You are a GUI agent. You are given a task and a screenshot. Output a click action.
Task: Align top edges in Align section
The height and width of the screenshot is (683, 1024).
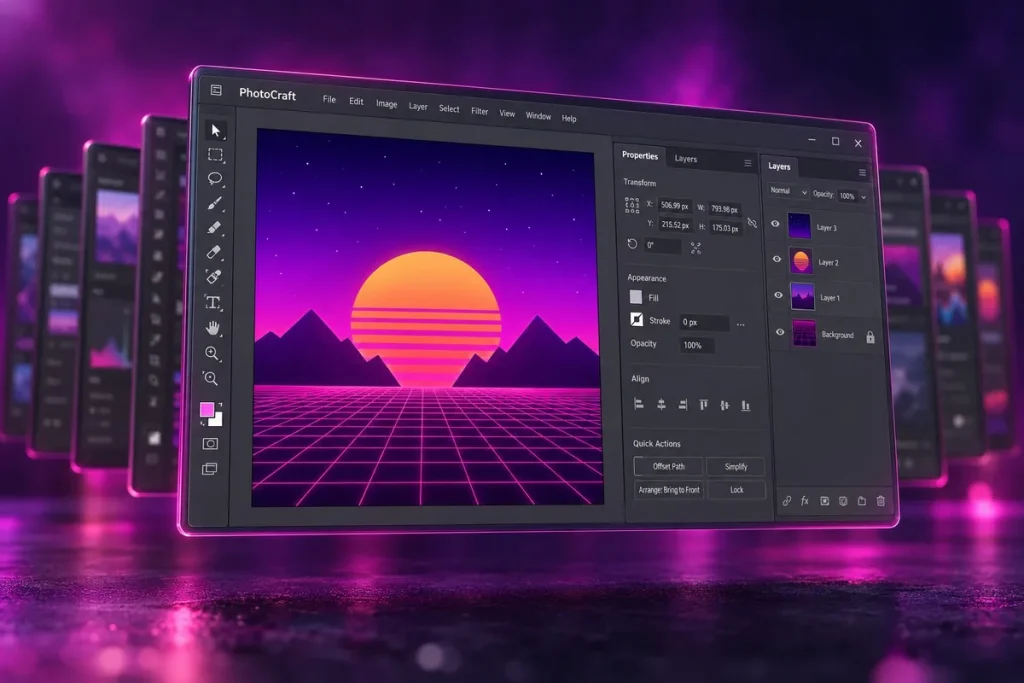coord(703,405)
